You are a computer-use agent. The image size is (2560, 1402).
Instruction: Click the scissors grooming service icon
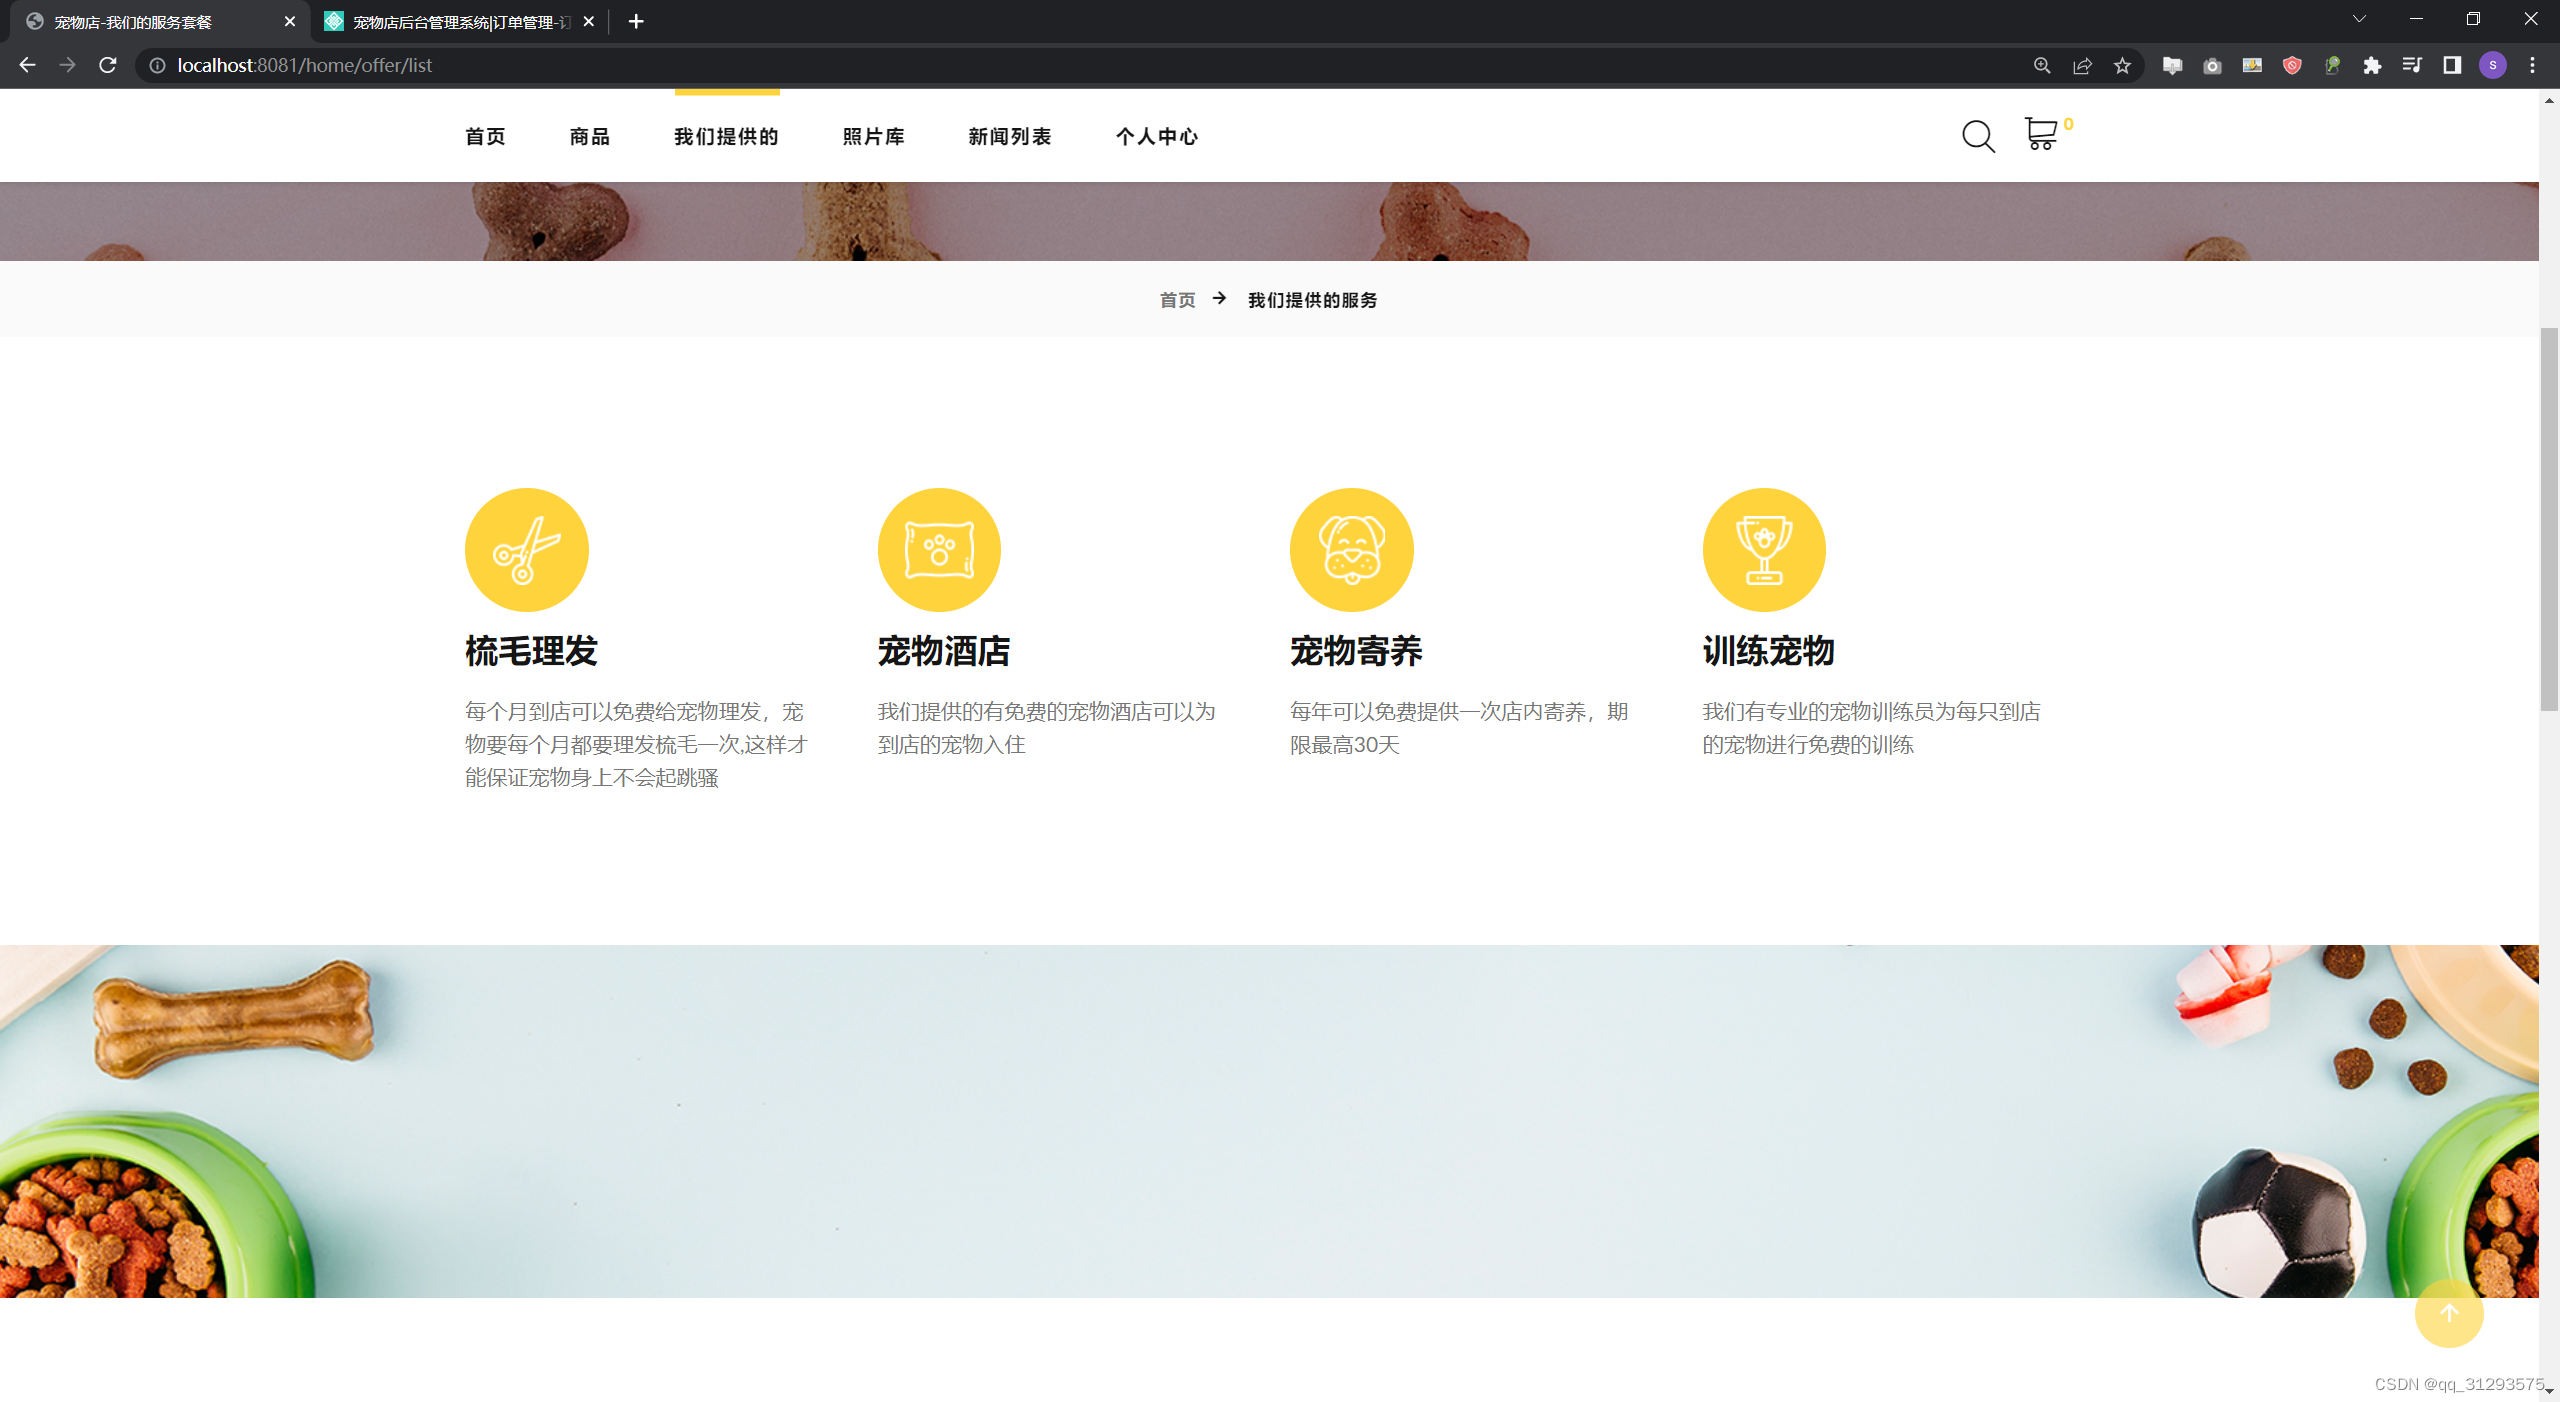[526, 549]
